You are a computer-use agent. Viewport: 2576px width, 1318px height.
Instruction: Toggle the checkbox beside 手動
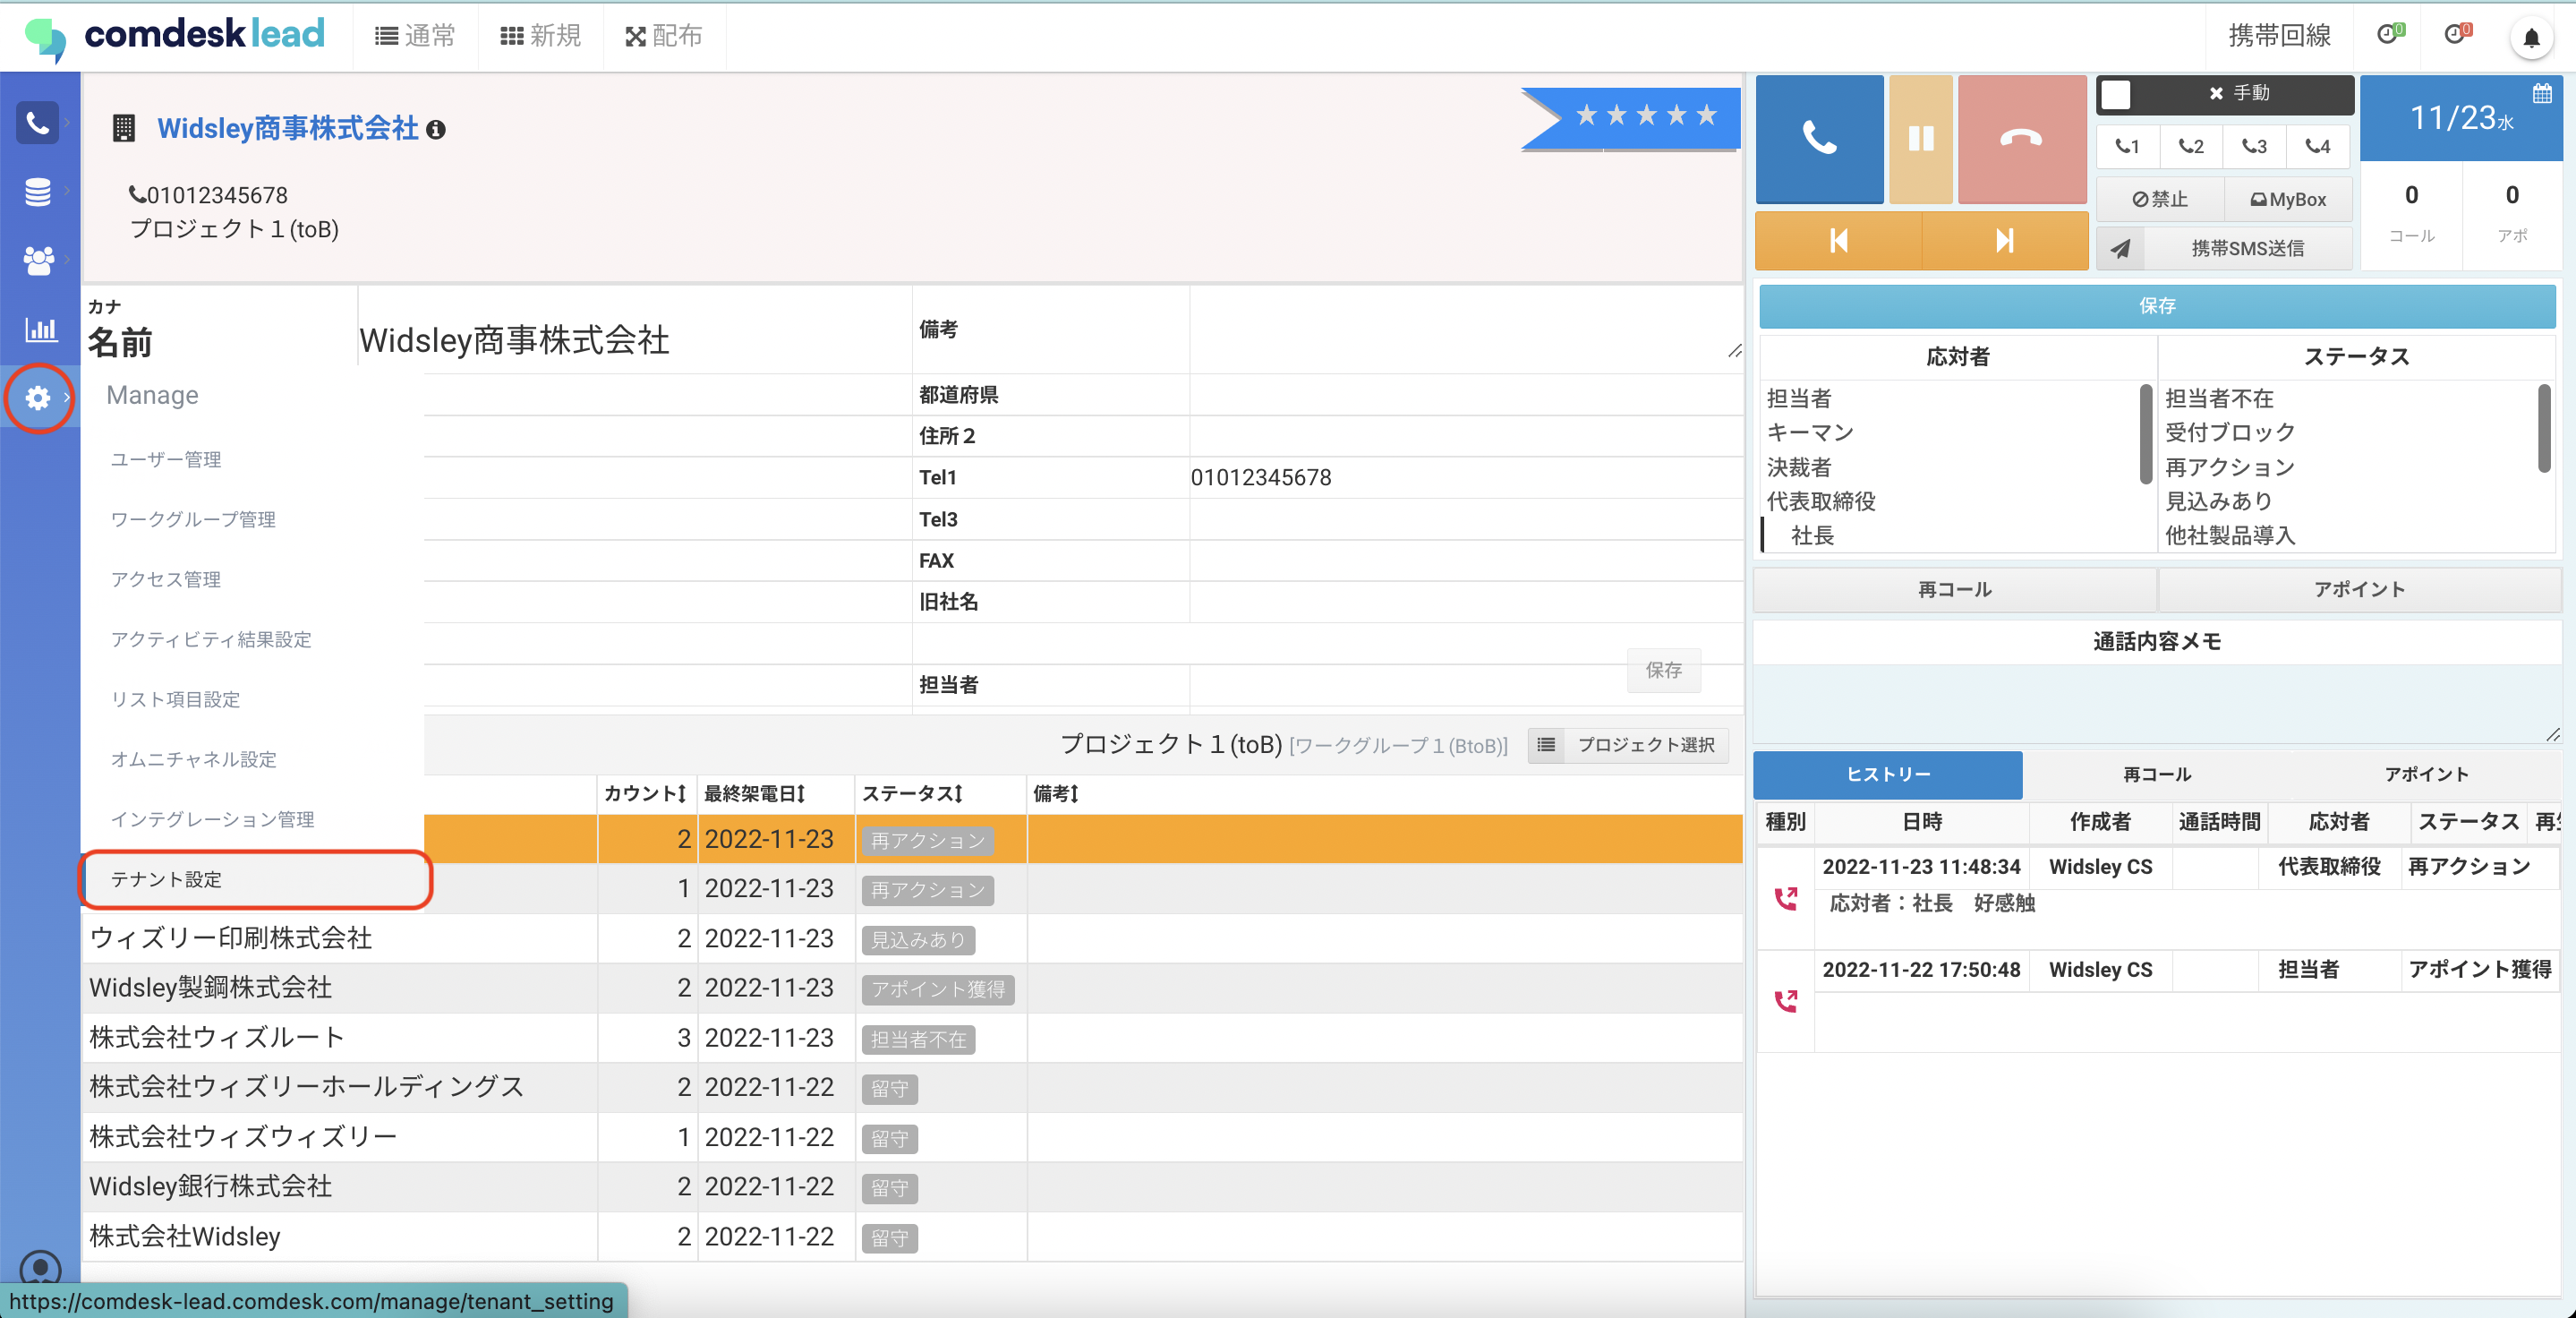tap(2116, 94)
